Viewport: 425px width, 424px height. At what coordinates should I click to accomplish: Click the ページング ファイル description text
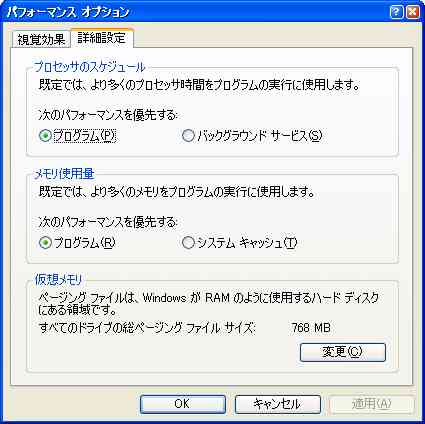(x=209, y=304)
